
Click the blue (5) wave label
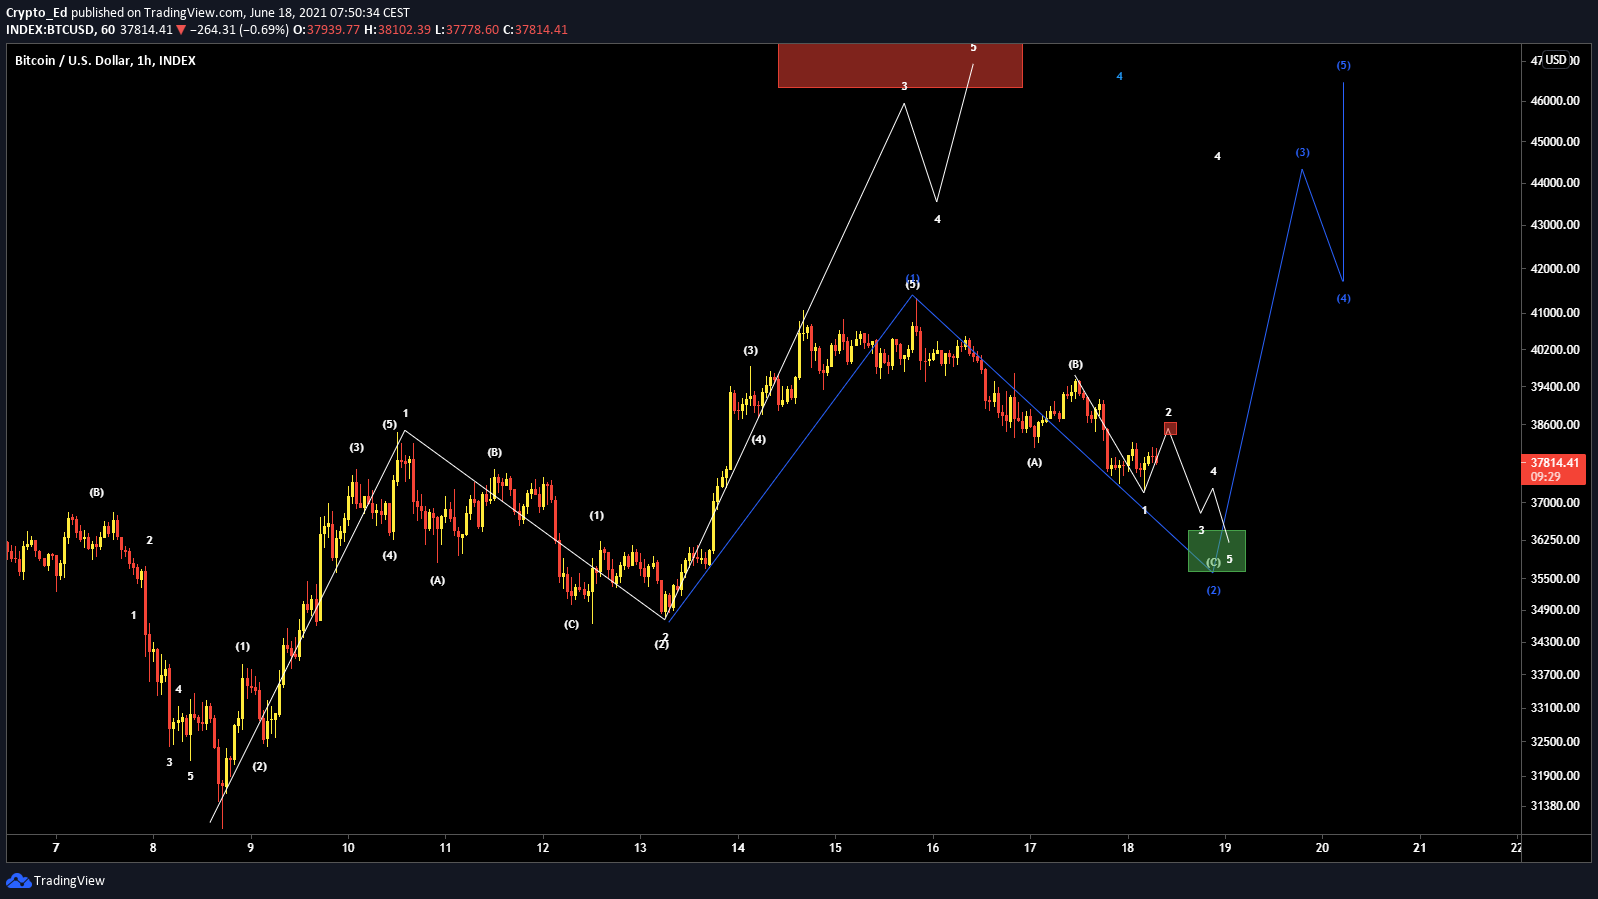pos(1343,66)
